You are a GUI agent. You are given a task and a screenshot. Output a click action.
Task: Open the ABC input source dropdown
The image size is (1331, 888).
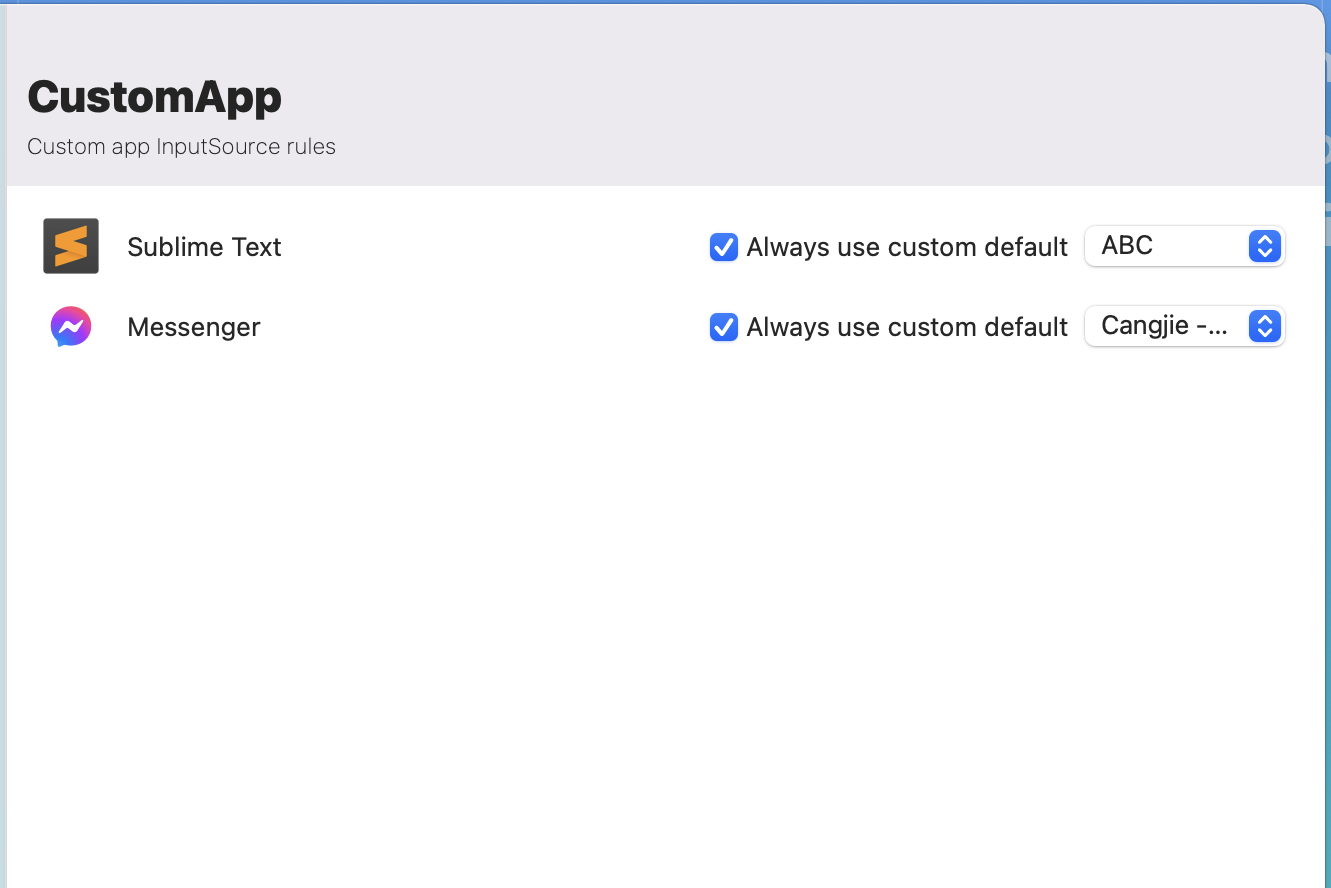pos(1184,246)
